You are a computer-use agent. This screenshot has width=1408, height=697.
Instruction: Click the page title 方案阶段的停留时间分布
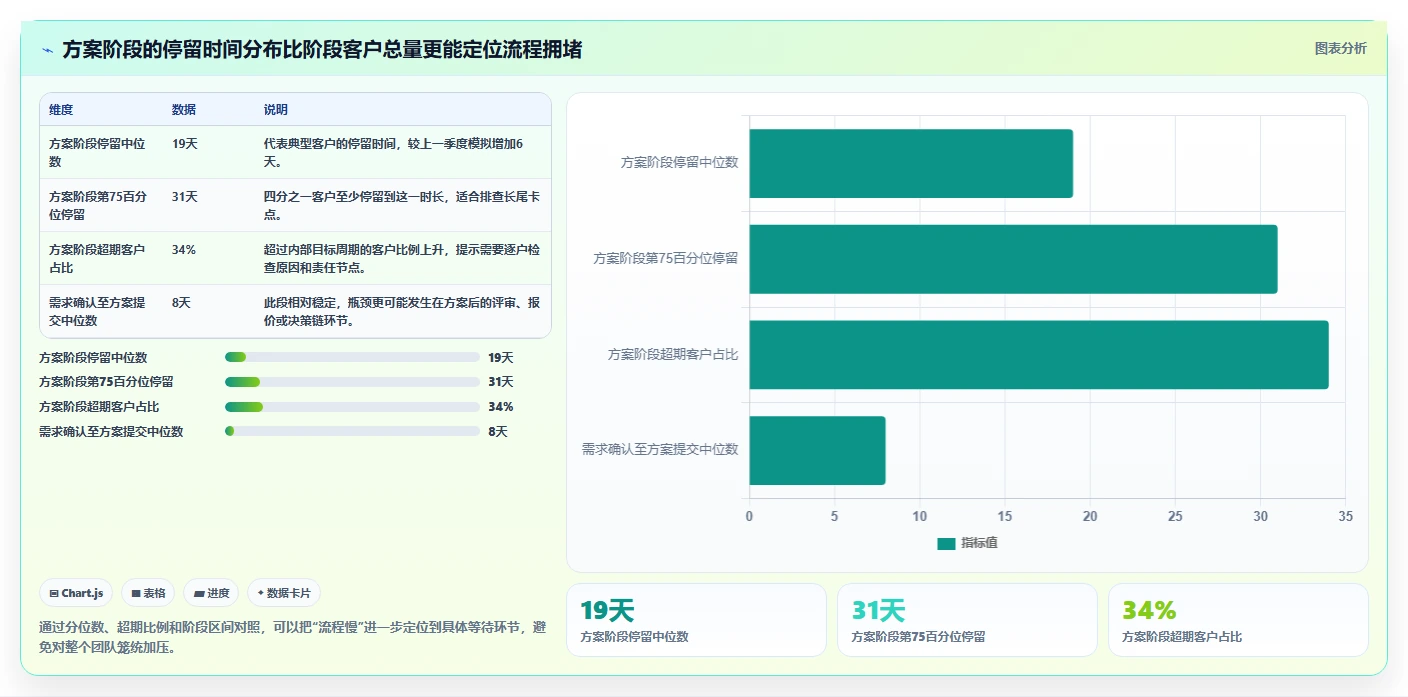click(322, 49)
